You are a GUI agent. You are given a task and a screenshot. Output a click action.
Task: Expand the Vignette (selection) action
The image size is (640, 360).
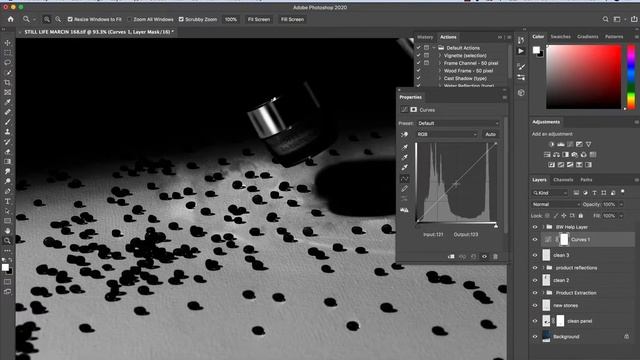click(440, 56)
